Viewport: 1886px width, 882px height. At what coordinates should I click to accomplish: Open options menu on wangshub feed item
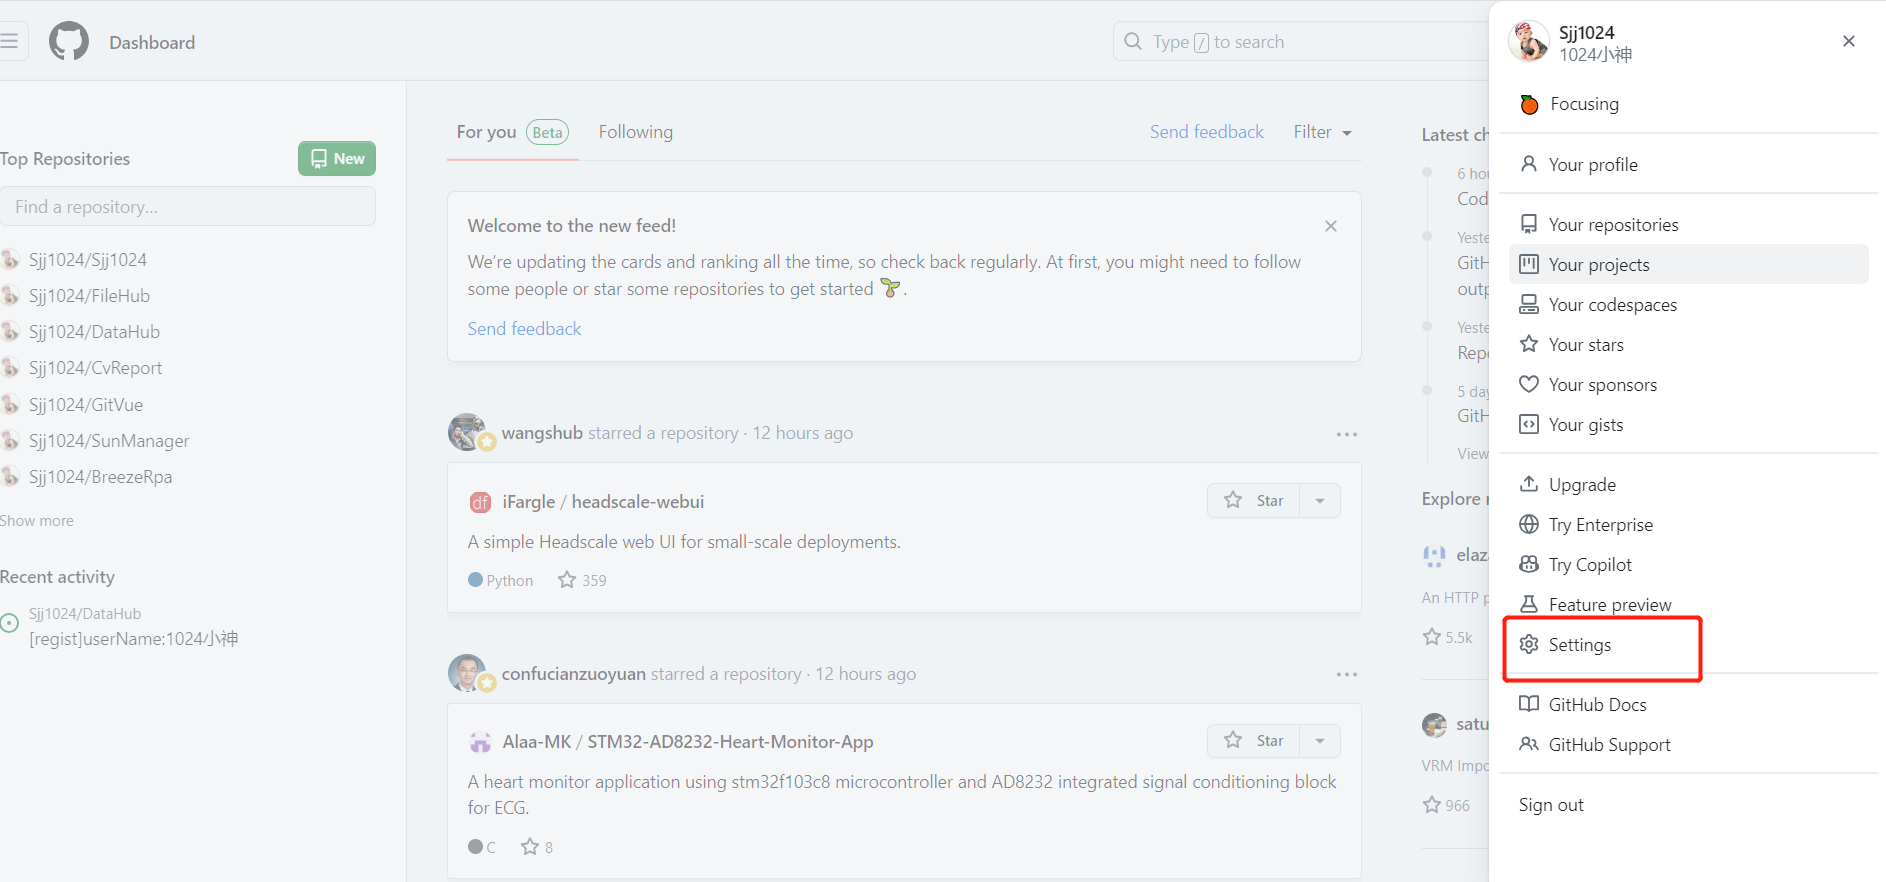pos(1347,434)
